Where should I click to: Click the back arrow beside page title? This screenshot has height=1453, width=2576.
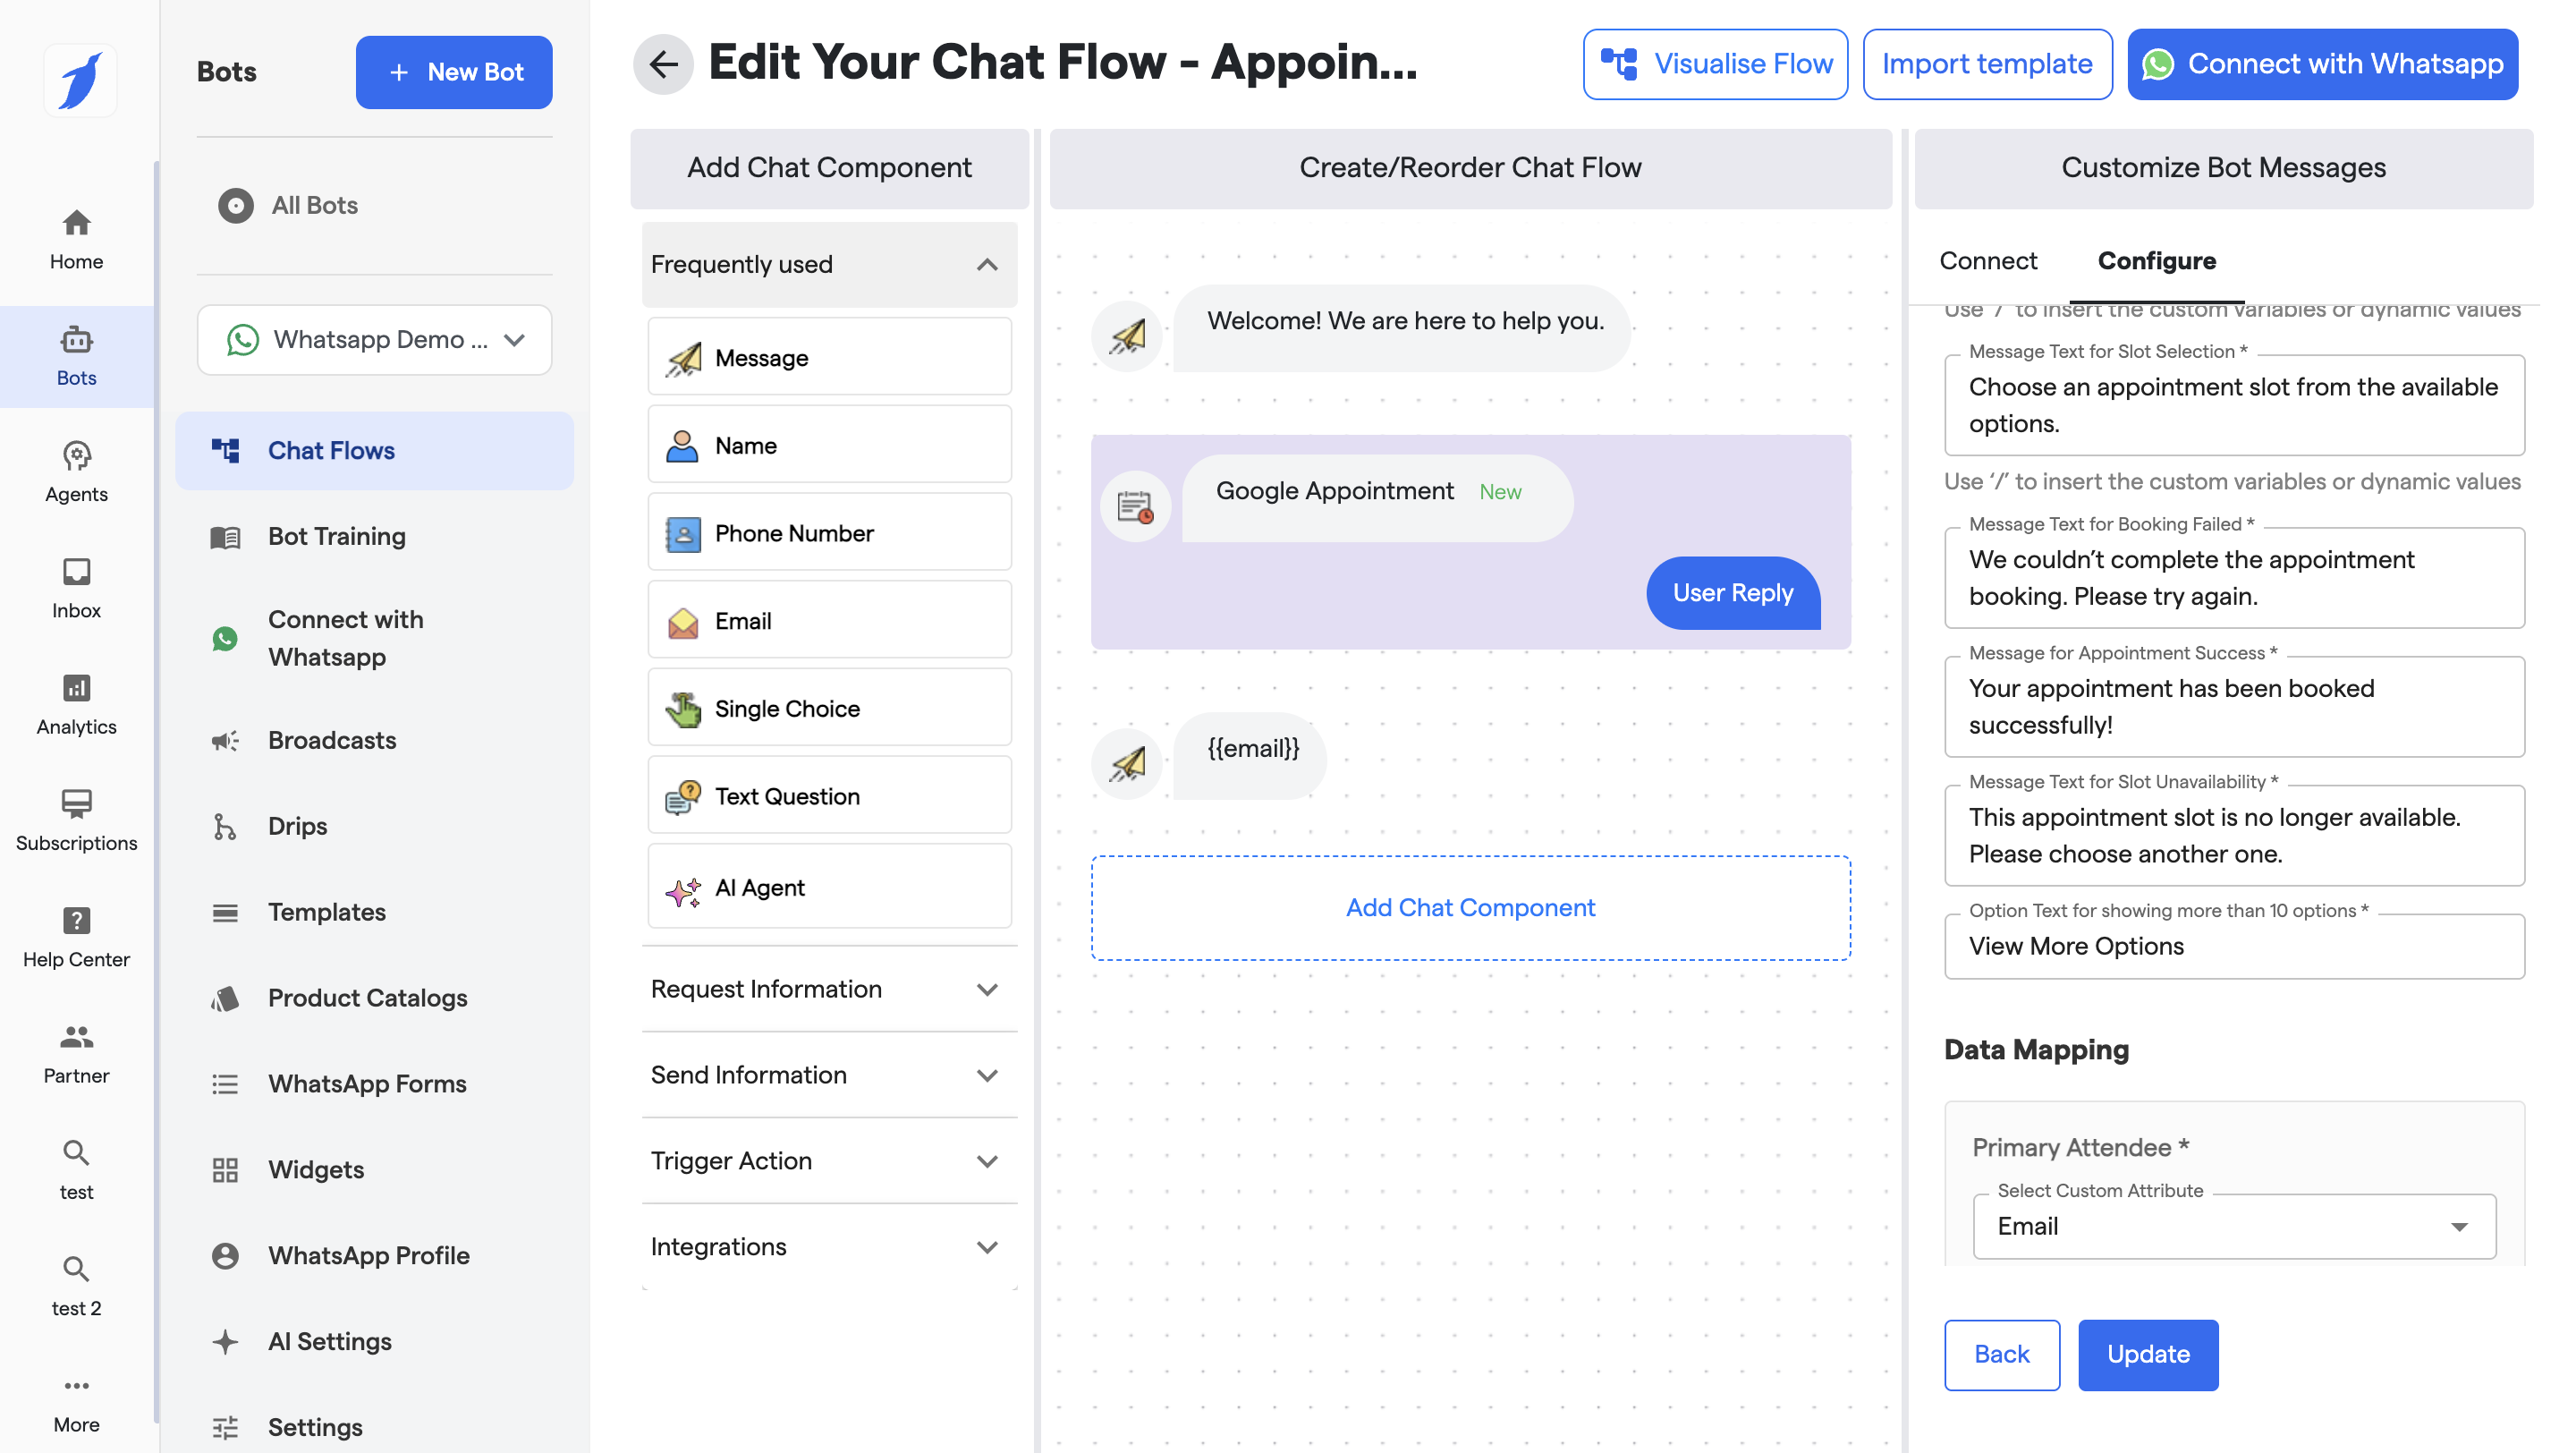click(x=663, y=64)
